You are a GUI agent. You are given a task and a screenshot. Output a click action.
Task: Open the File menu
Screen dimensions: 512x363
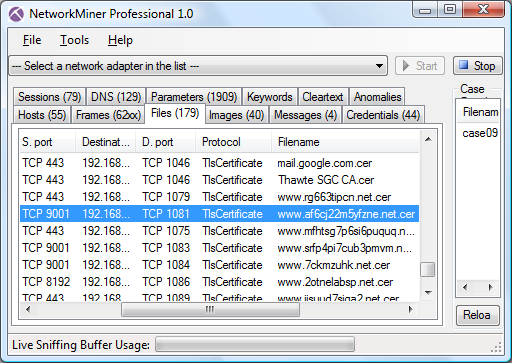pos(32,40)
